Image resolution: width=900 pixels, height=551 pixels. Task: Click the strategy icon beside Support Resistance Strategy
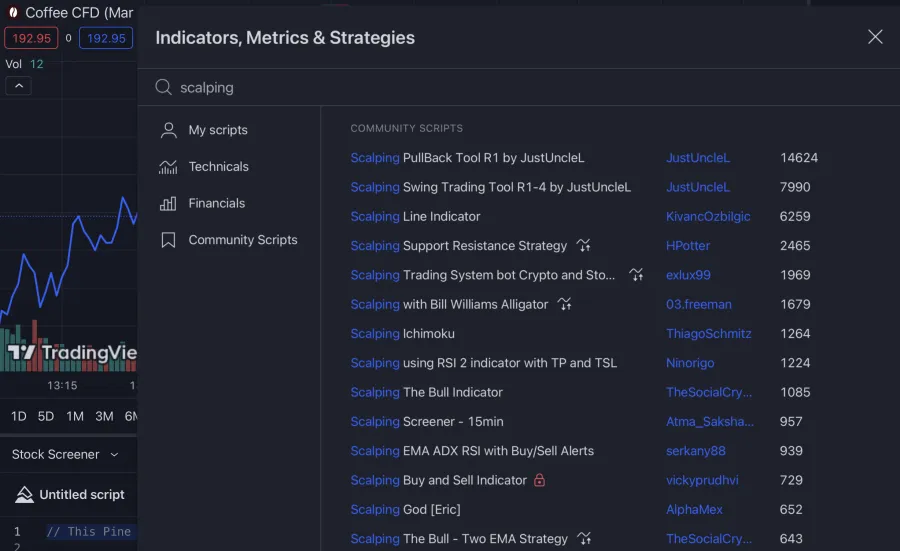pyautogui.click(x=584, y=246)
